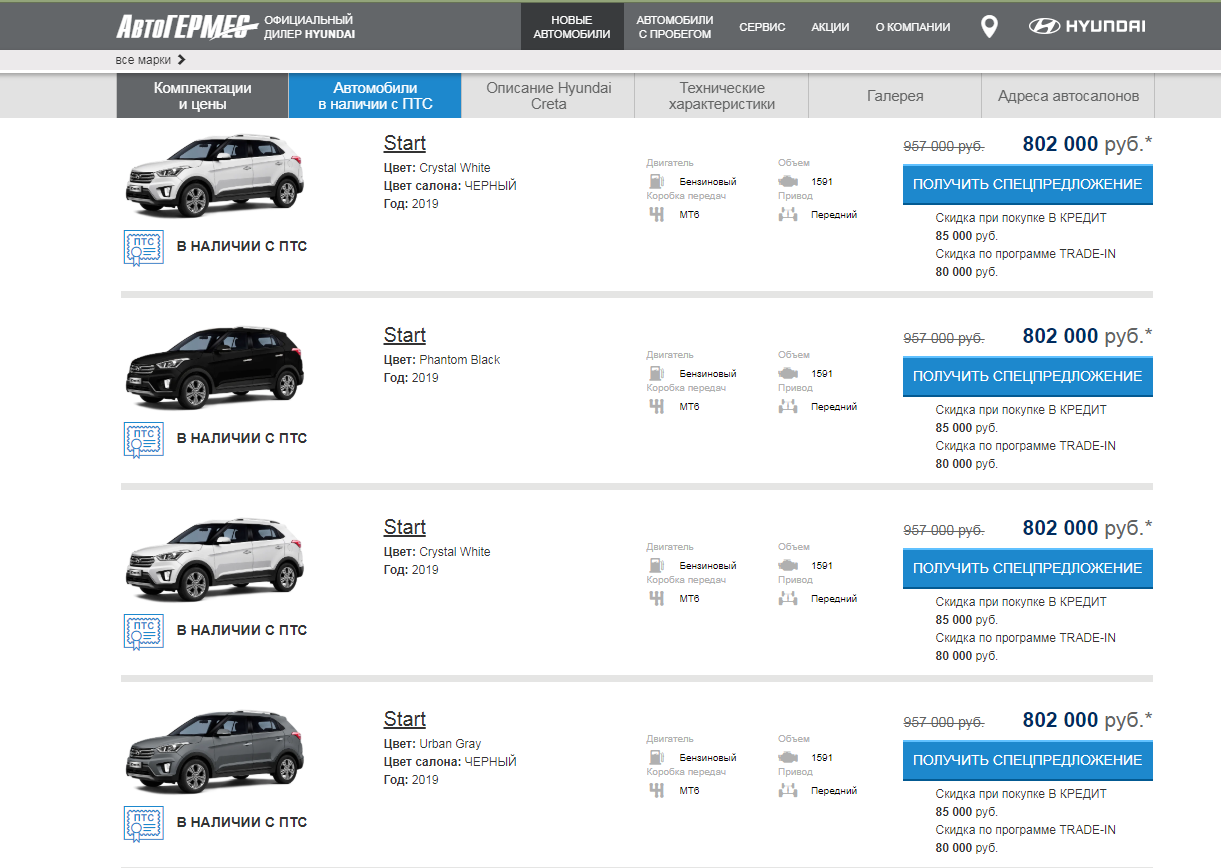Image resolution: width=1221 pixels, height=868 pixels.
Task: Click Получить спецпредложение for first white car
Action: coord(1028,184)
